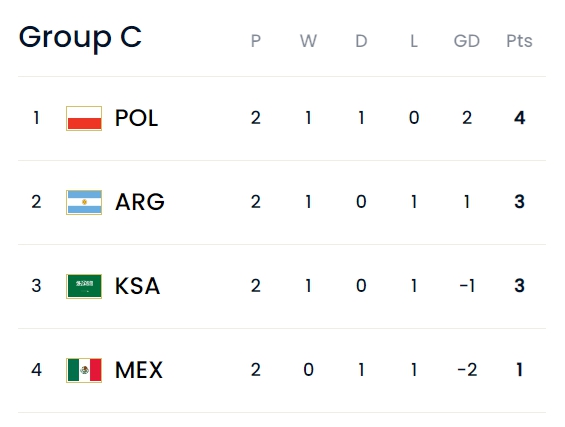Select Poland's points value 4
The image size is (565, 427).
(519, 118)
